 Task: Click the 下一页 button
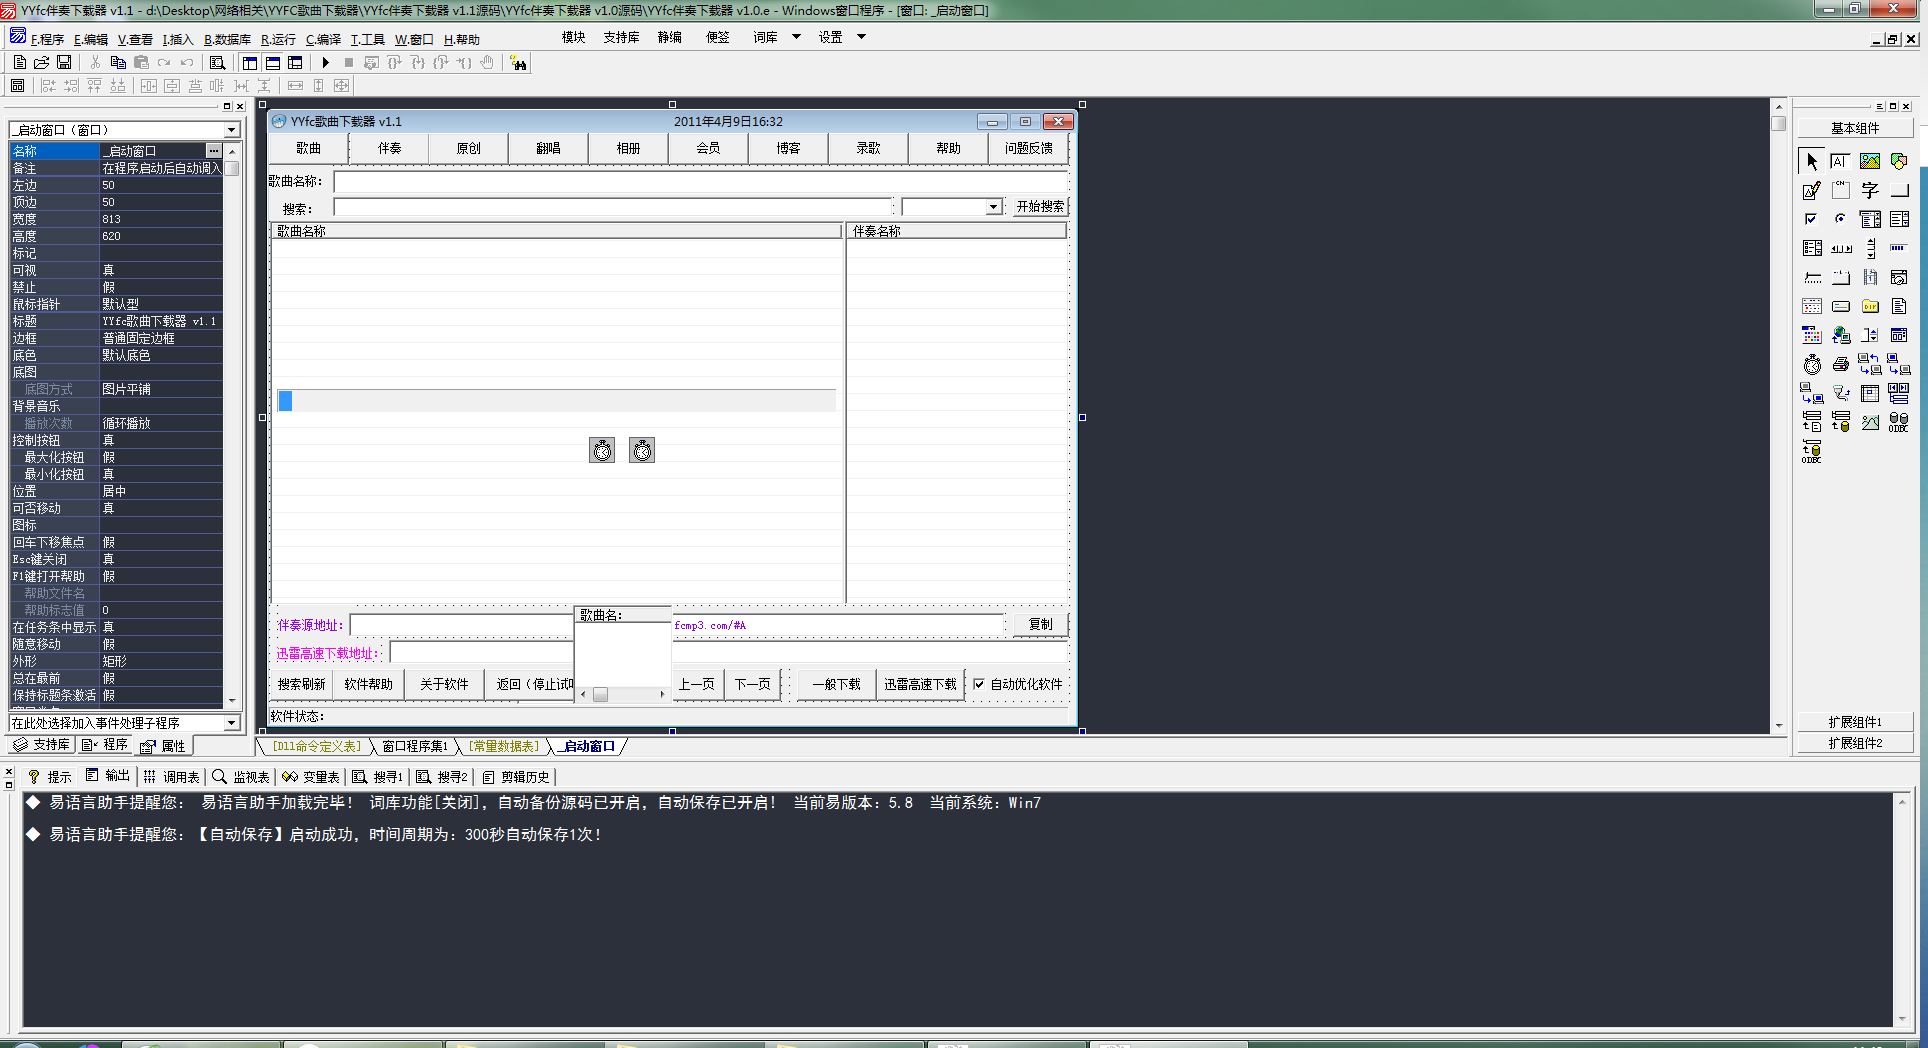click(753, 684)
